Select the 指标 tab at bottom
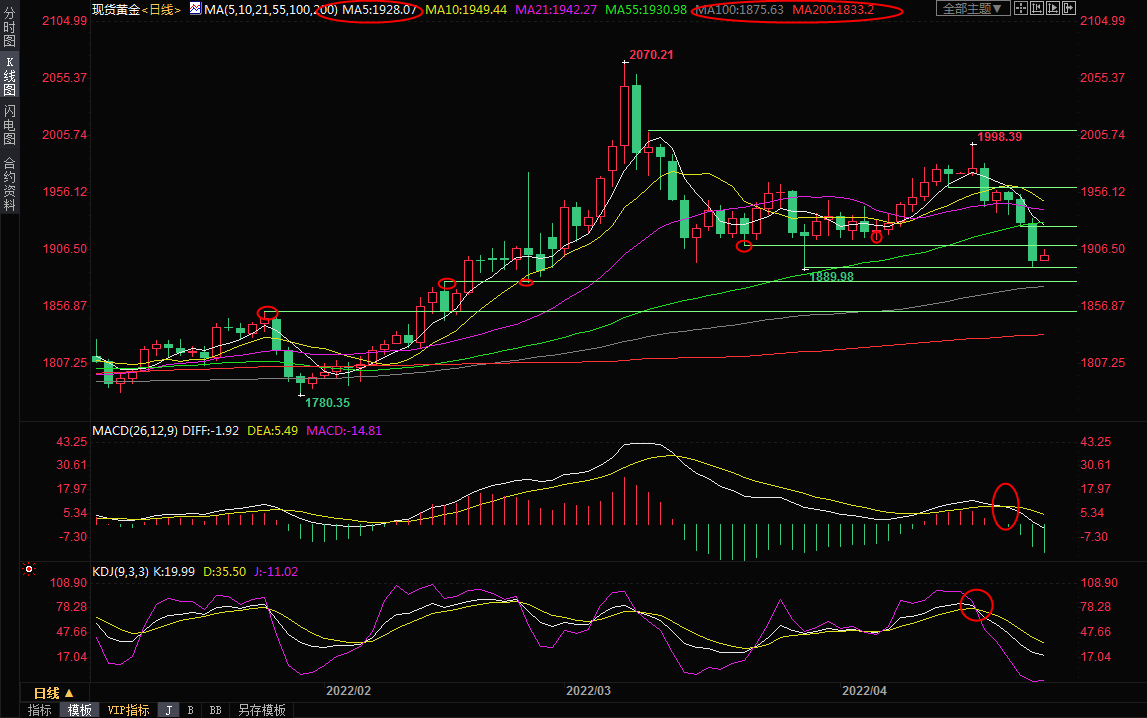This screenshot has height=718, width=1147. pyautogui.click(x=40, y=710)
